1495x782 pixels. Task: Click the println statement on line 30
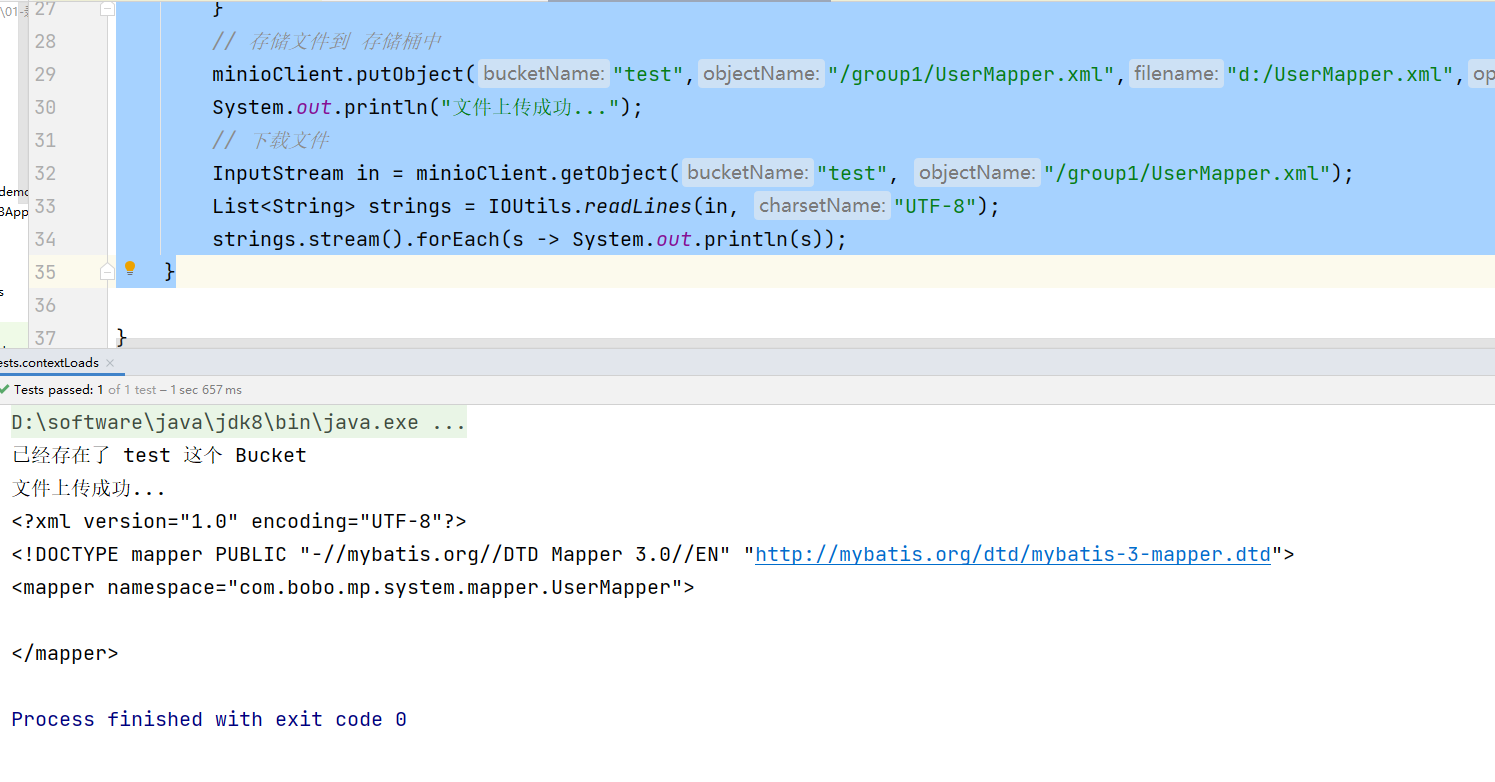click(x=427, y=107)
